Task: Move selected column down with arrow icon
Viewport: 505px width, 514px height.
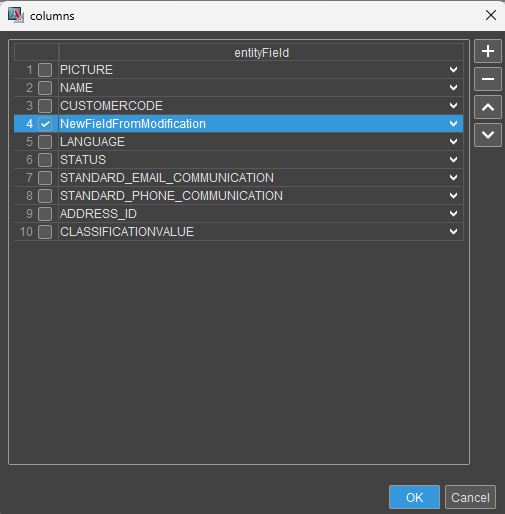Action: 488,135
